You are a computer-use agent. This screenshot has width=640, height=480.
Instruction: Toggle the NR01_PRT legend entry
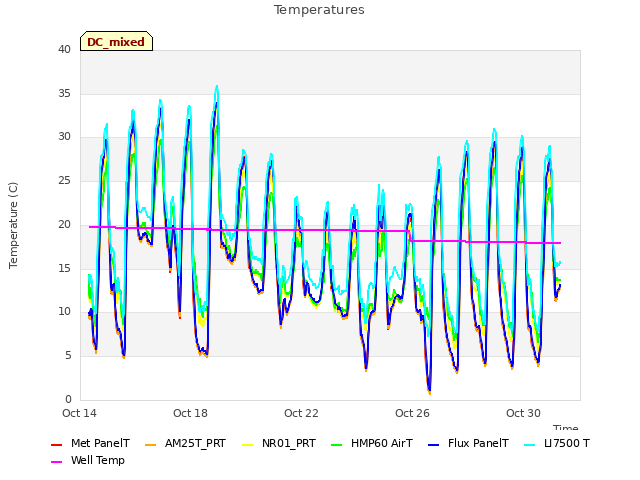point(279,443)
